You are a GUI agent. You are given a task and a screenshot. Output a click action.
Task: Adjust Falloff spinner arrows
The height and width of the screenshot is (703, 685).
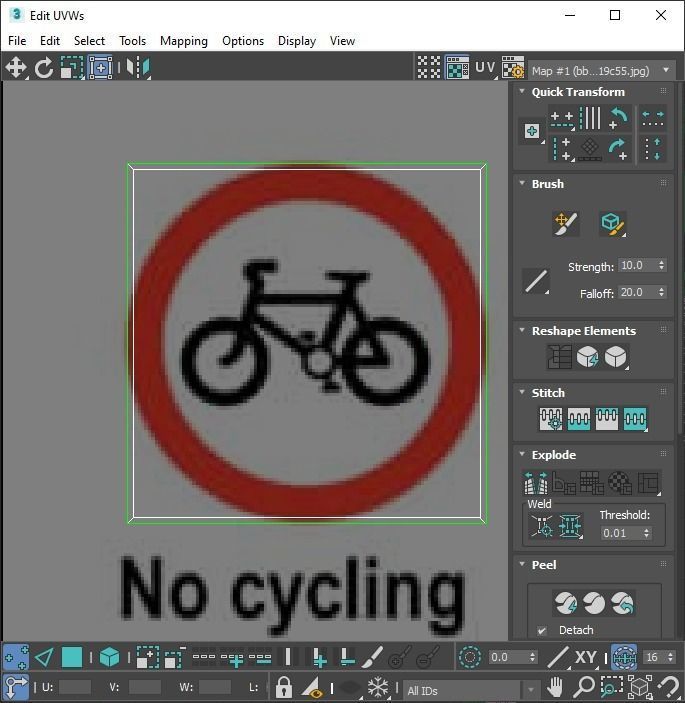[x=662, y=292]
